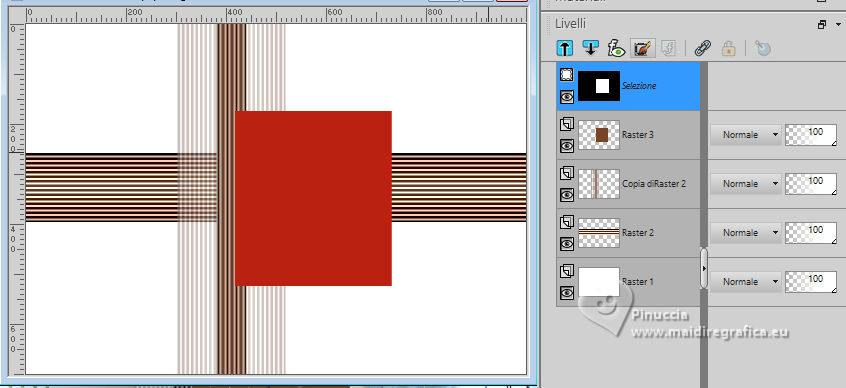Click the move layer down arrow icon
The width and height of the screenshot is (846, 388).
590,49
